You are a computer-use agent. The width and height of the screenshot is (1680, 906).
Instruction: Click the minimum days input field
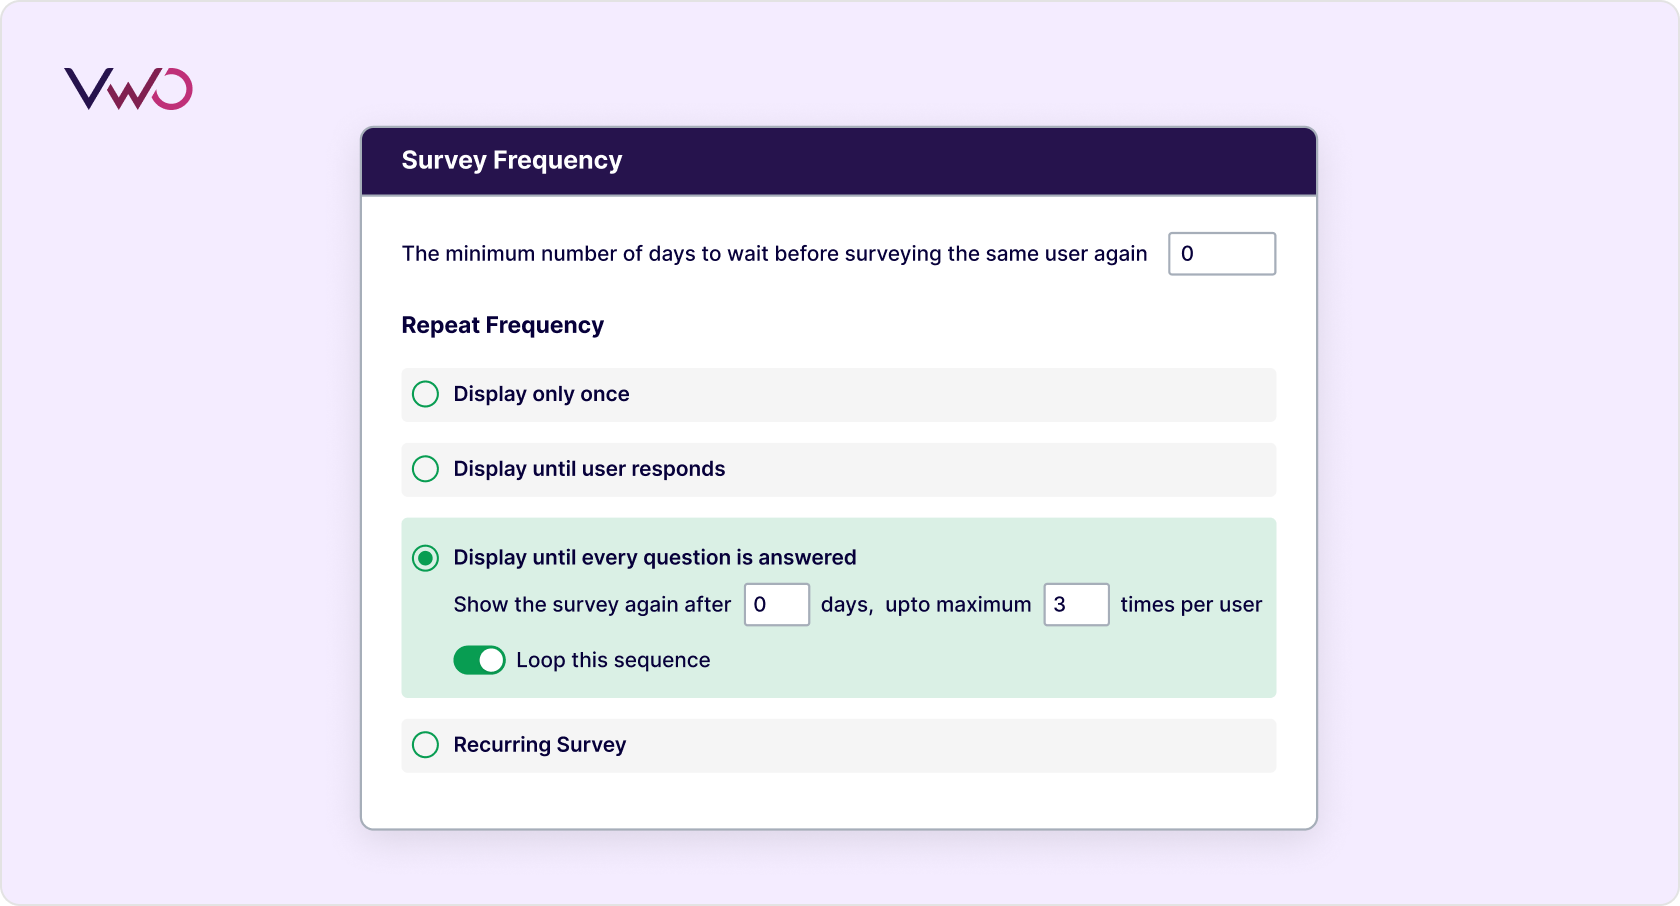1222,254
